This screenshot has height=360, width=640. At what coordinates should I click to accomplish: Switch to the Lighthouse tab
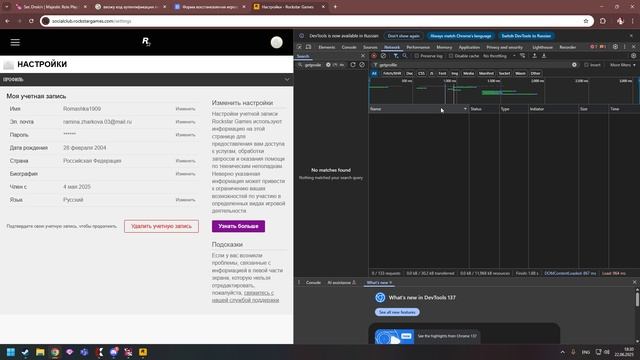542,47
